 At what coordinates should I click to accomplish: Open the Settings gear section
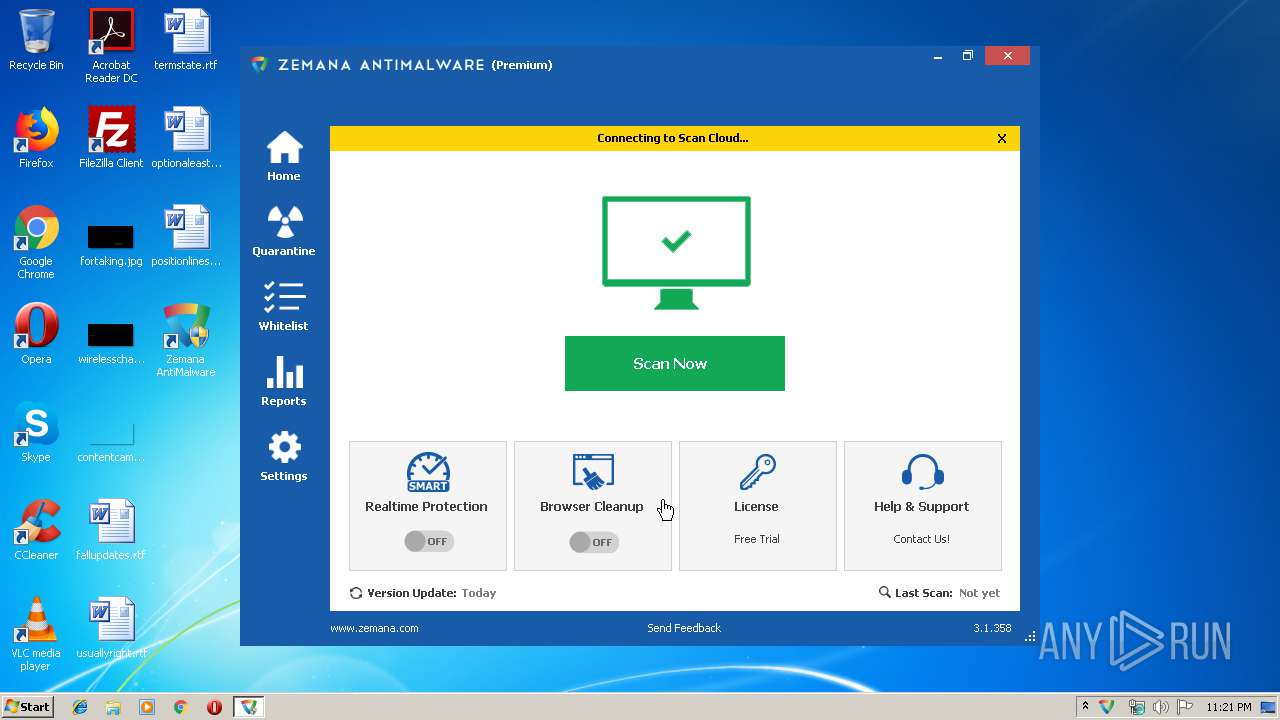pyautogui.click(x=284, y=456)
